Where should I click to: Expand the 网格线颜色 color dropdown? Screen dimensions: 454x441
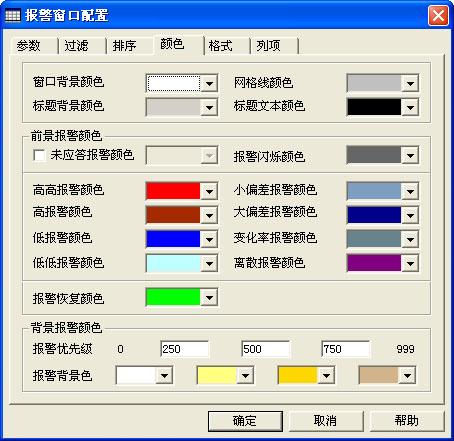[x=410, y=83]
